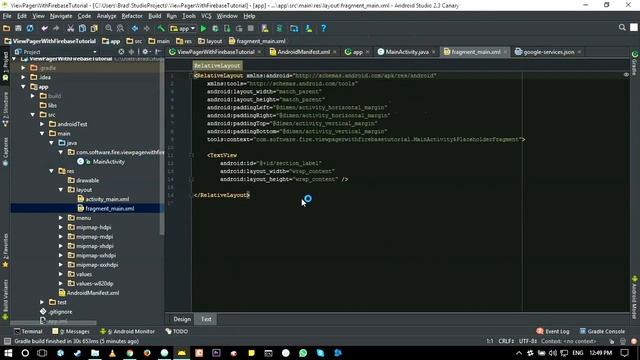Open the Refactor menu

[132, 16]
